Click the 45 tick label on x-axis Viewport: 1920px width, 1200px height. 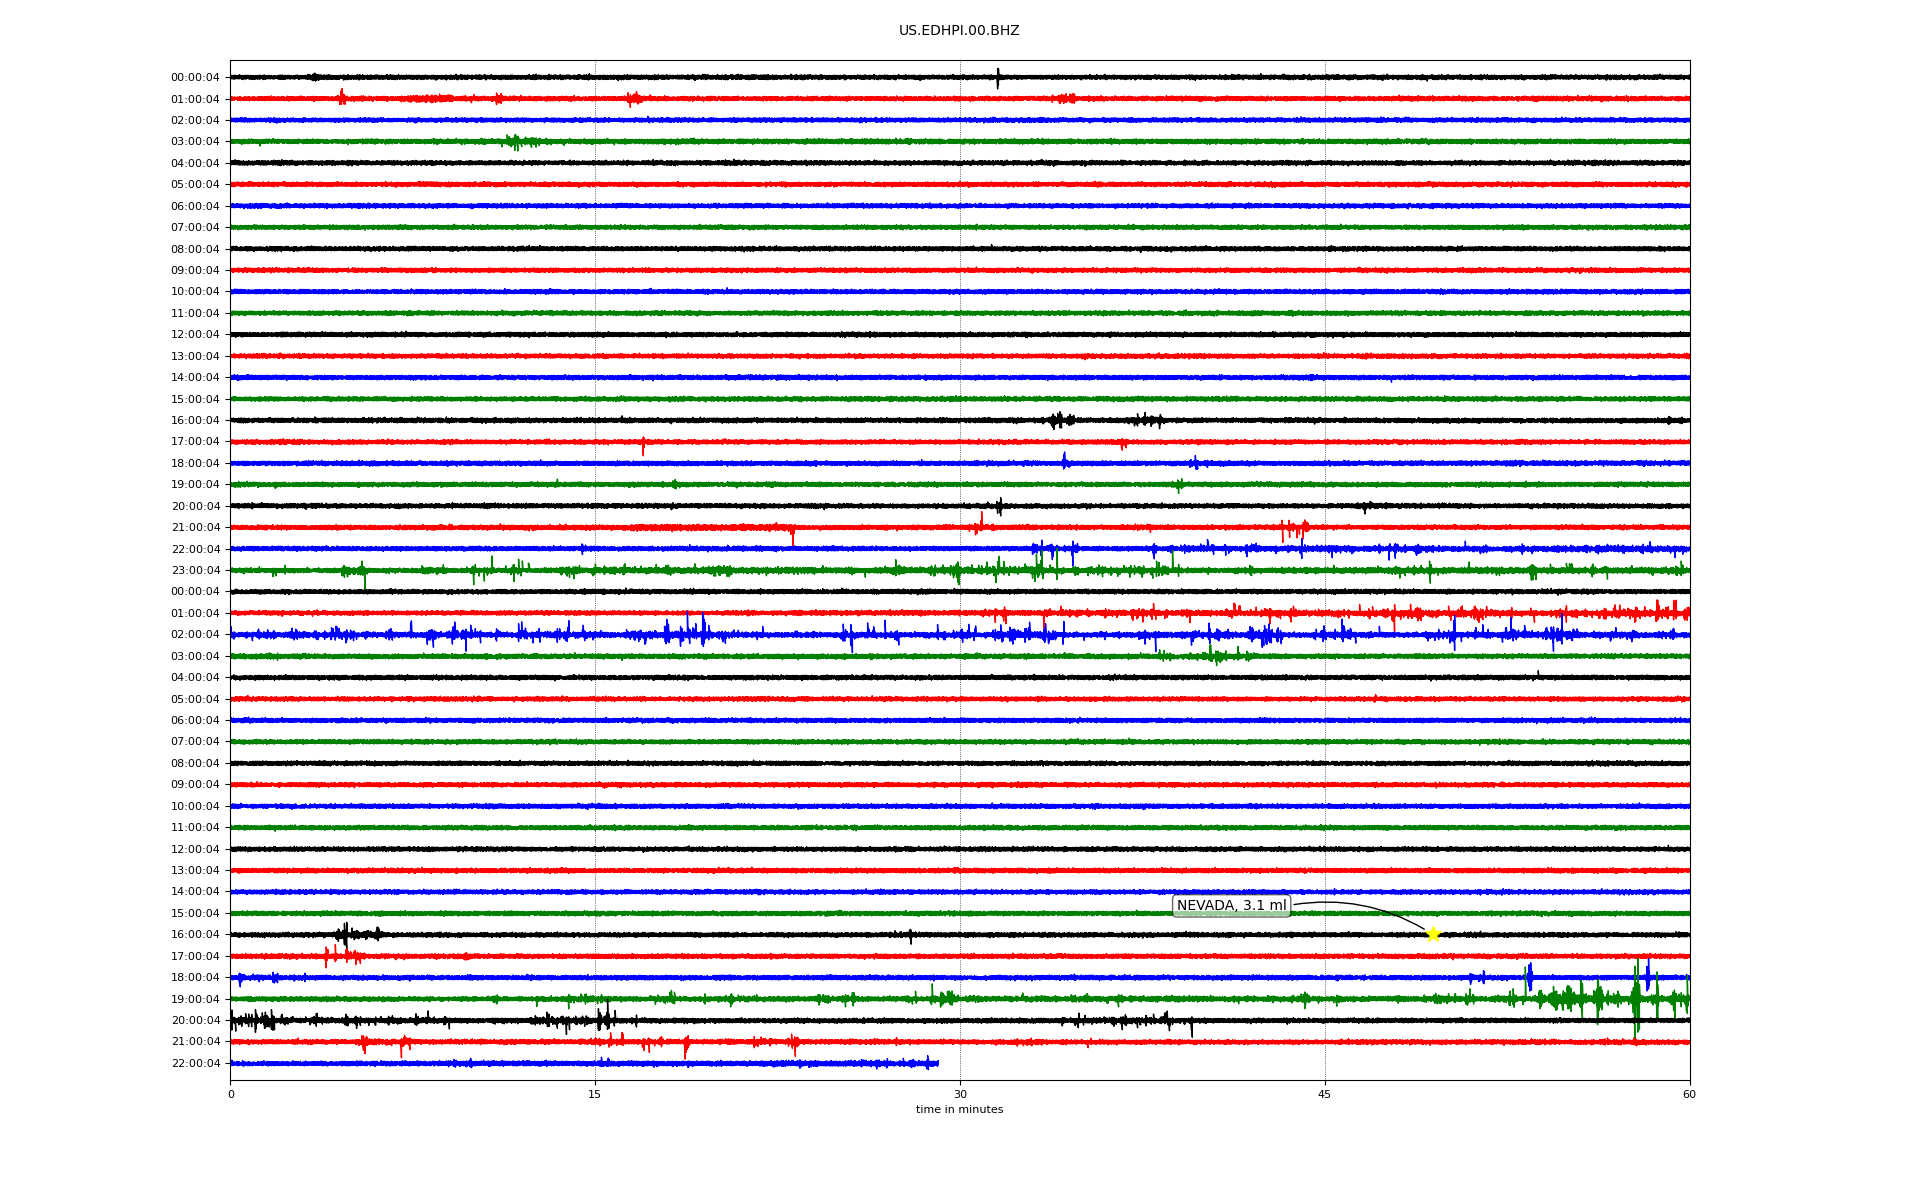(1324, 1095)
